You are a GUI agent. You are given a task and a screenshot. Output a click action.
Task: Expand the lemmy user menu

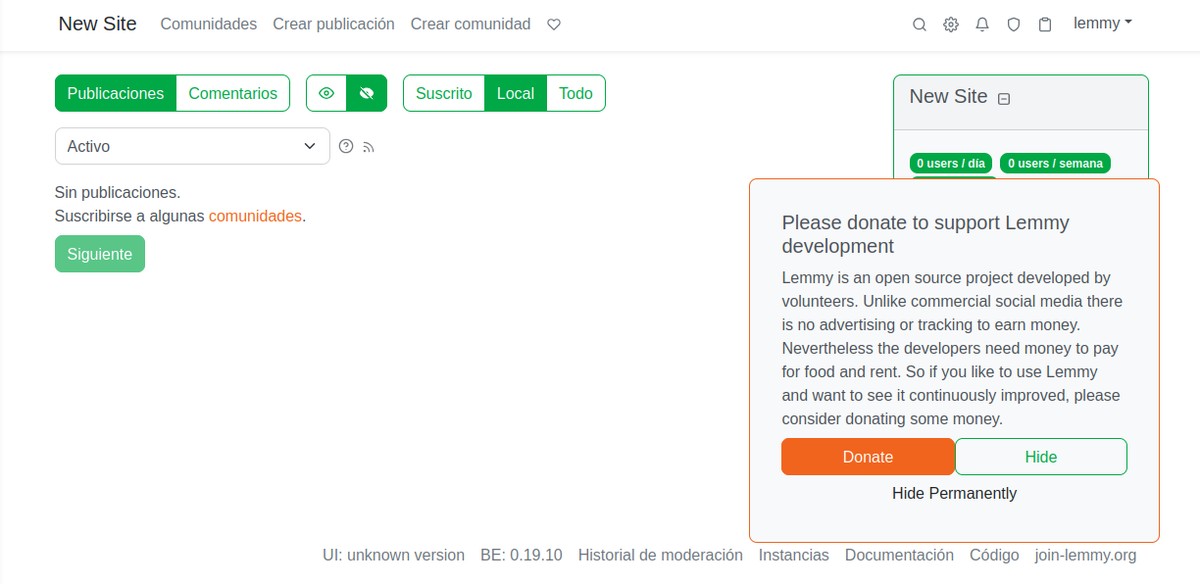click(x=1102, y=24)
